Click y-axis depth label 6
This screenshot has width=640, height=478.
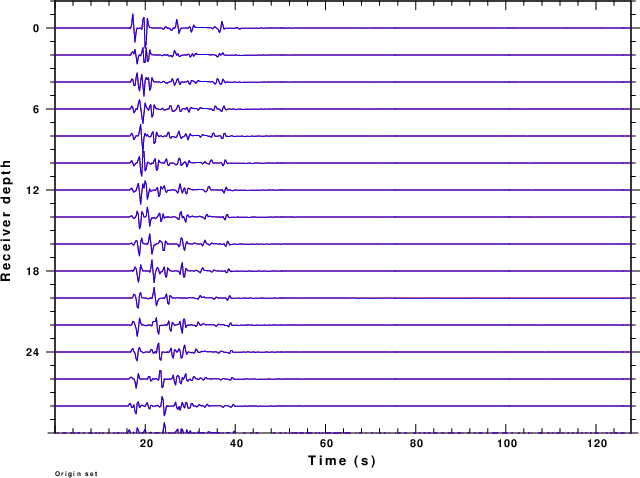(x=36, y=109)
